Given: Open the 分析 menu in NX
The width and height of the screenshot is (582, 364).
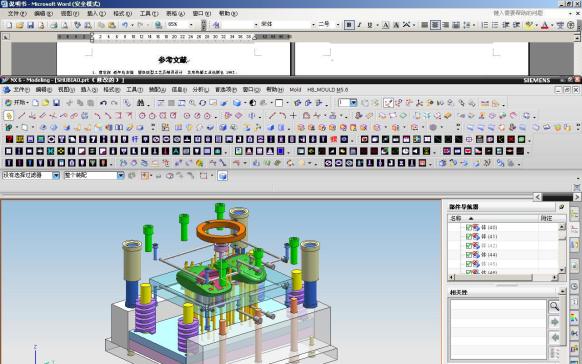Looking at the screenshot, I should click(x=200, y=90).
